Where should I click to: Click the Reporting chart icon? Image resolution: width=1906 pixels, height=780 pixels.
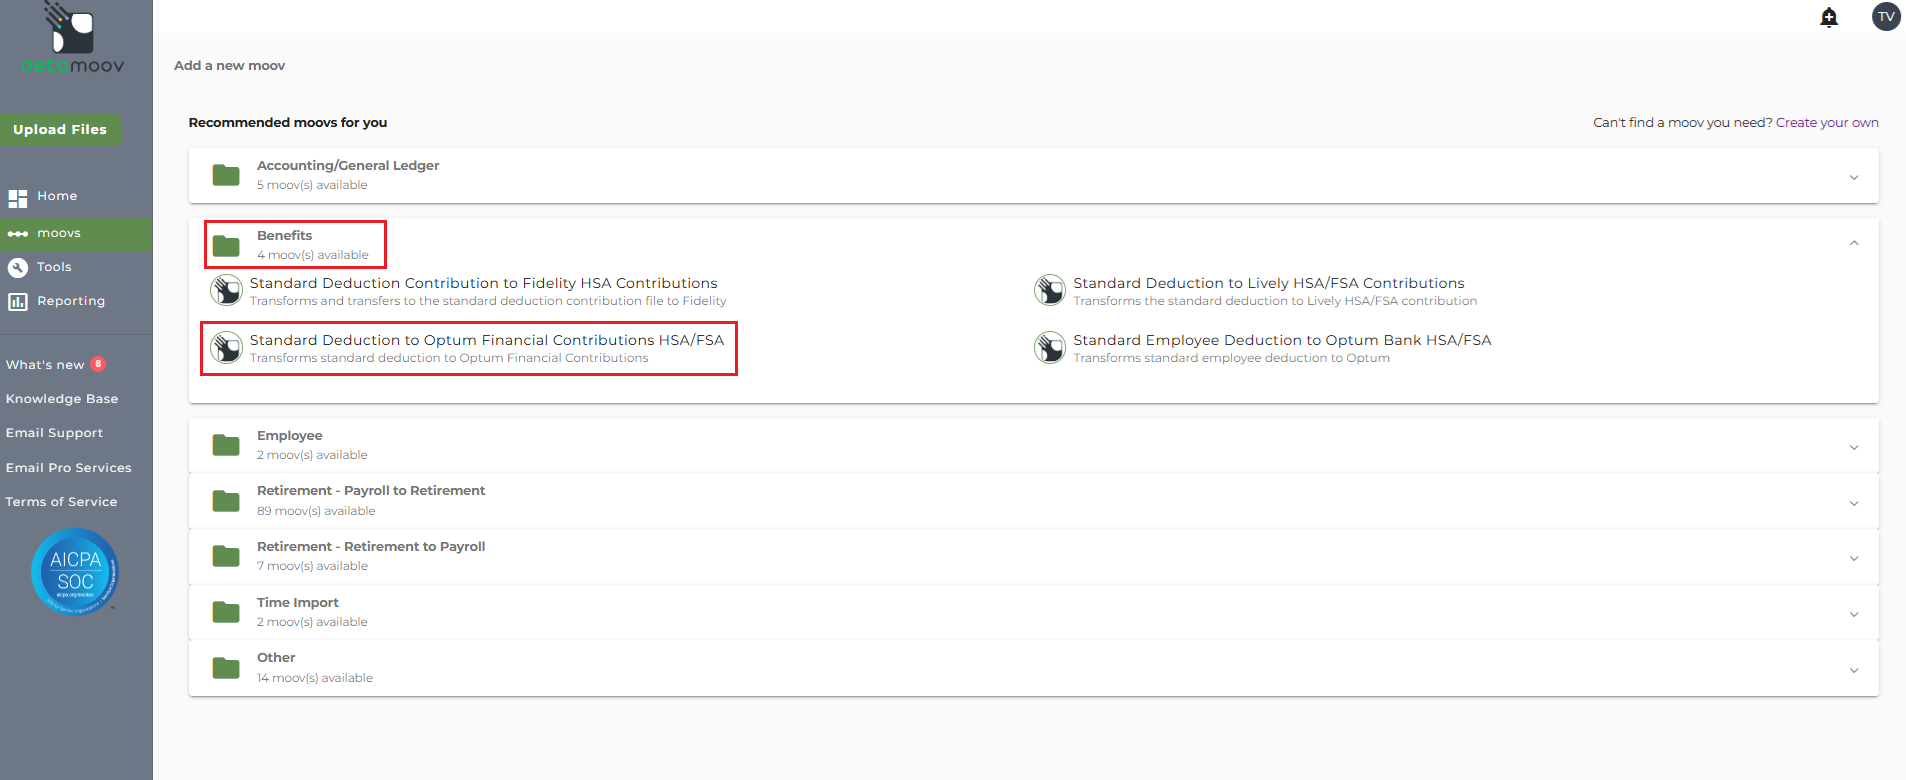[x=18, y=301]
